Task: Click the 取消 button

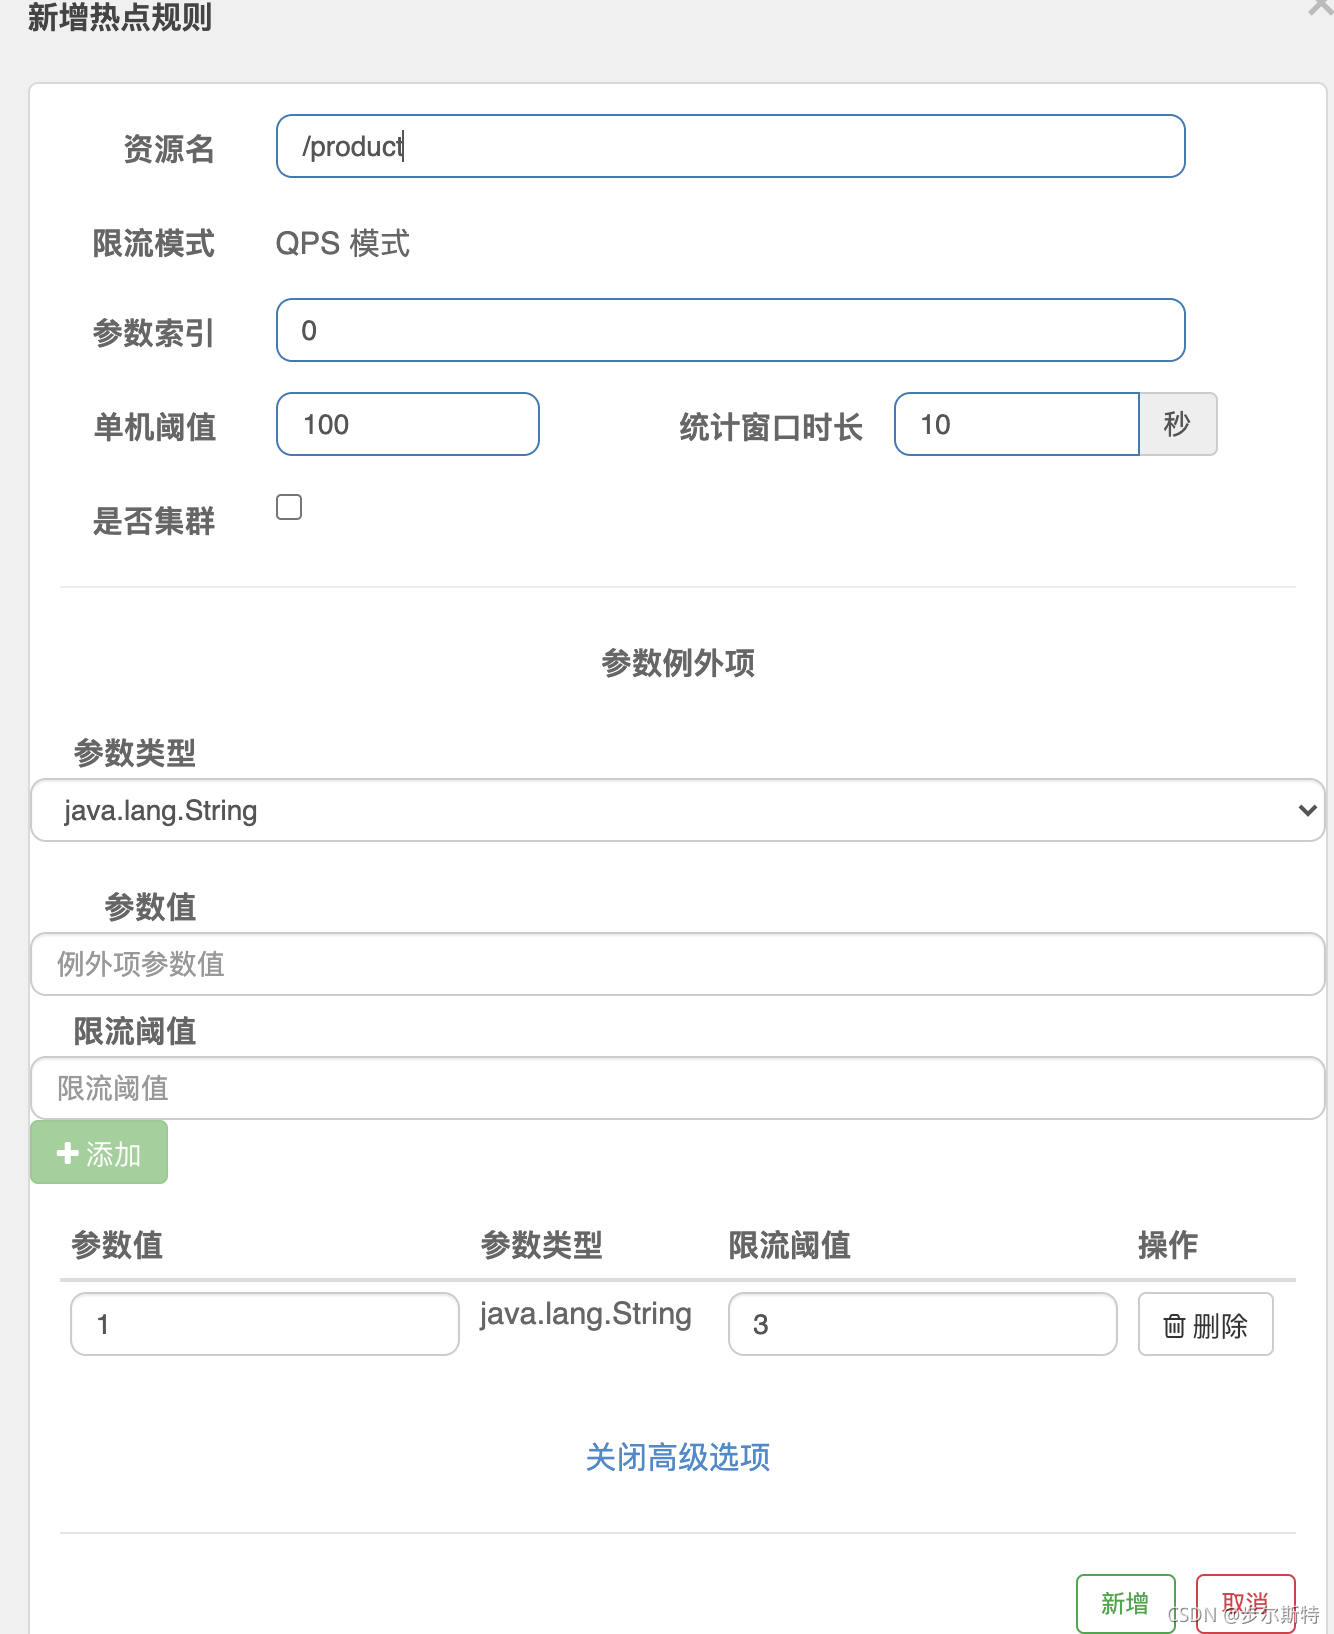Action: [1245, 1603]
